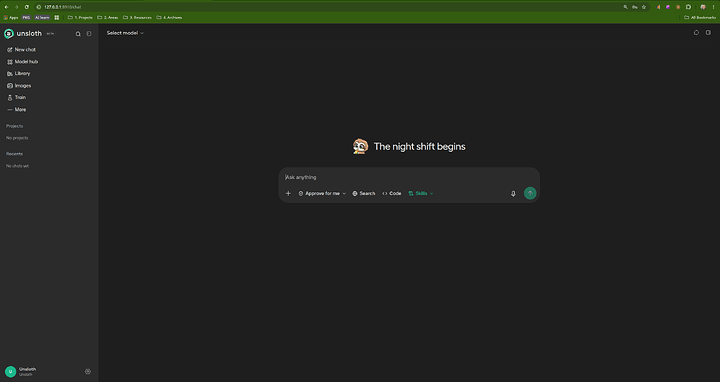Start a New chat from the sidebar

tap(22, 50)
